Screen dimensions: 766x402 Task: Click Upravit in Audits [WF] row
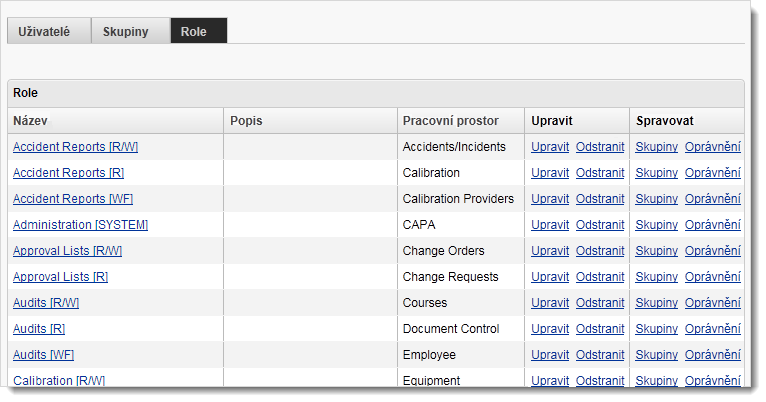(x=549, y=355)
